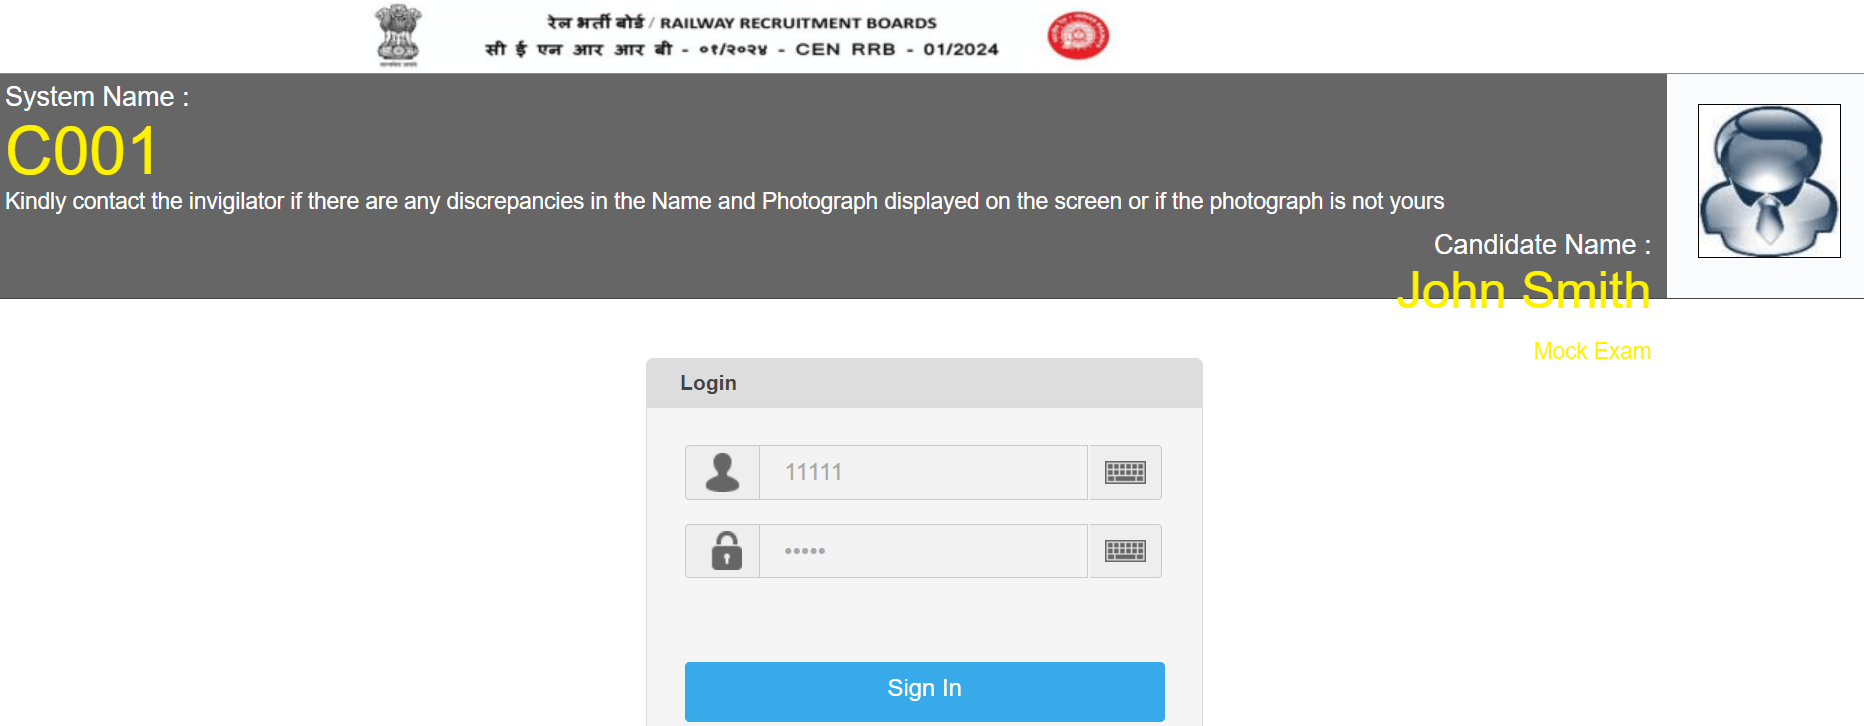Click the system name C001
The width and height of the screenshot is (1864, 726).
tap(82, 152)
